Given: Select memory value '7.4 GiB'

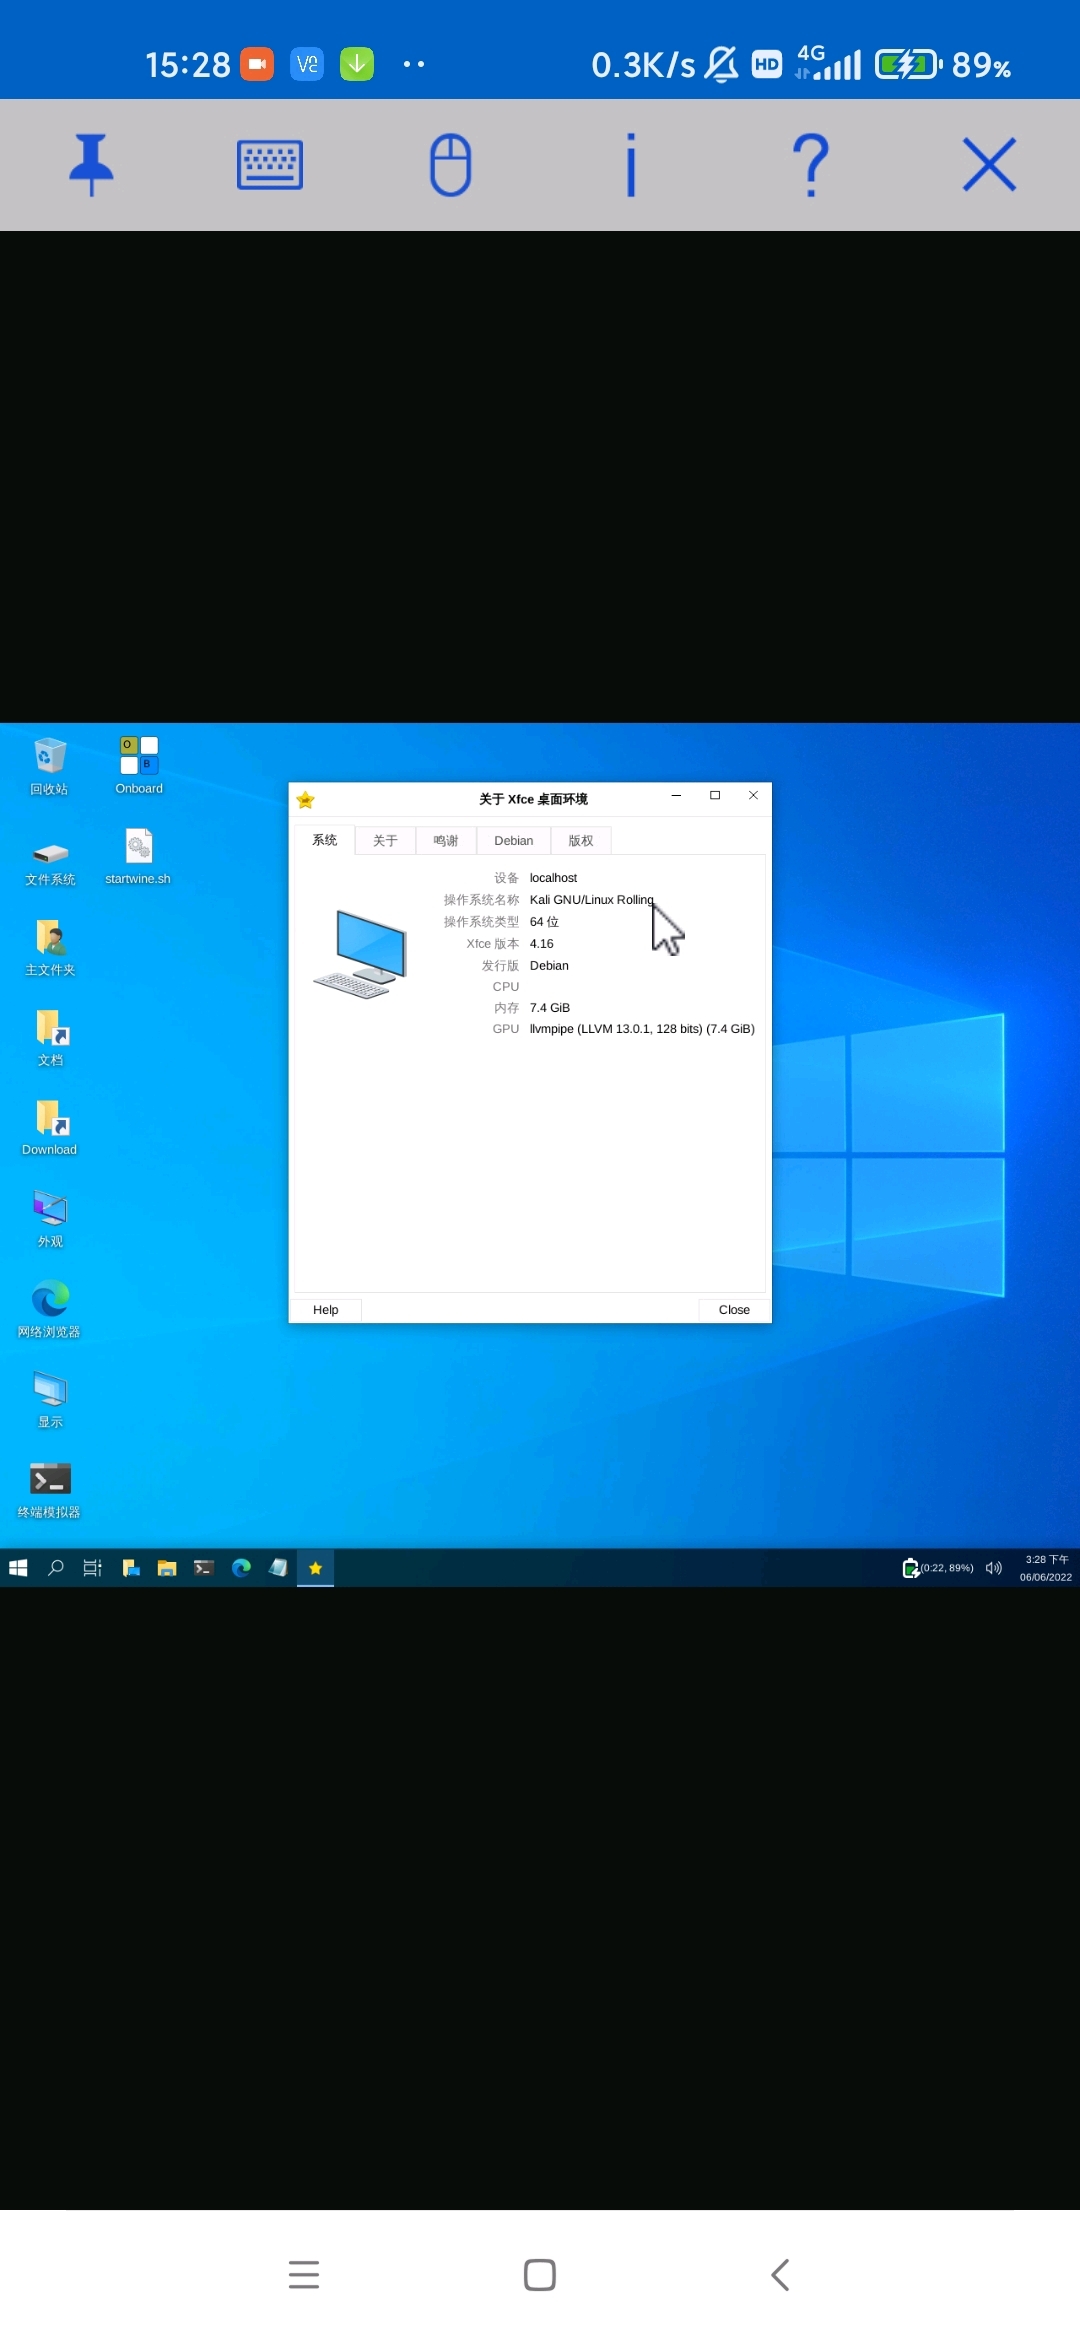Looking at the screenshot, I should pos(549,1008).
